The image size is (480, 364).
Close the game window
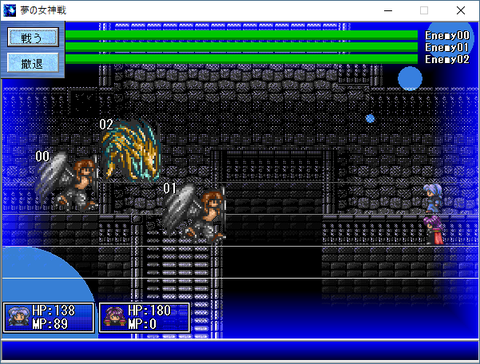[461, 10]
